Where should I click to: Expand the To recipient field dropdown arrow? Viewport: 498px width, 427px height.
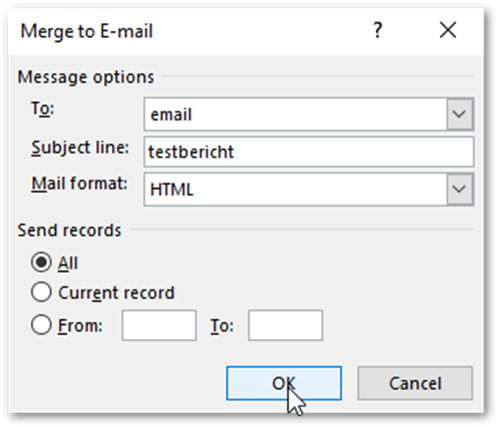[460, 114]
